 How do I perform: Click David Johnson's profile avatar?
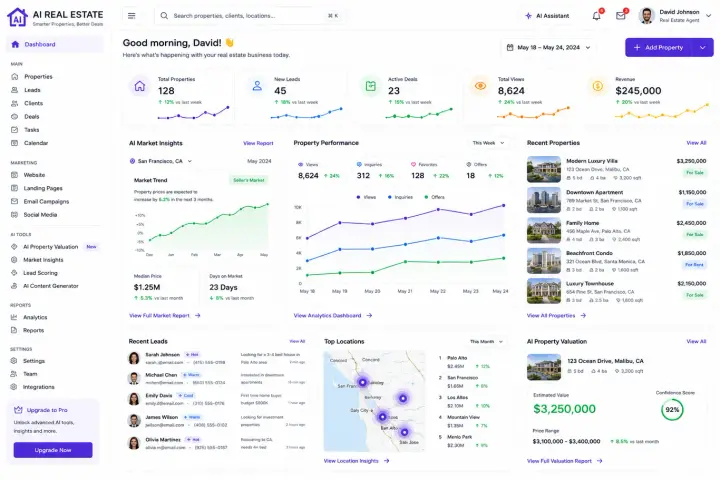[647, 16]
